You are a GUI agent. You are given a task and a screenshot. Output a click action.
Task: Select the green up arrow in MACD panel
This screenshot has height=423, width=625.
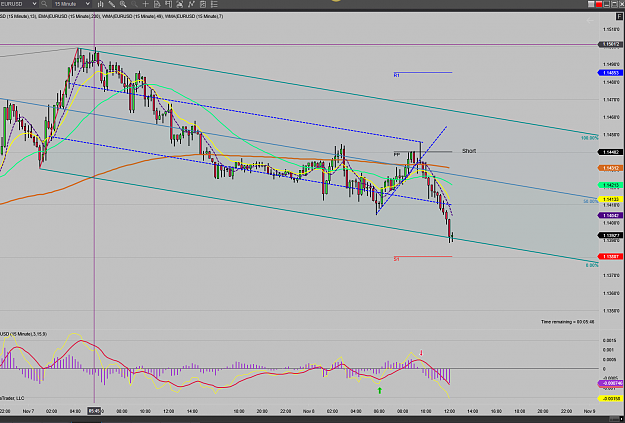click(x=379, y=390)
